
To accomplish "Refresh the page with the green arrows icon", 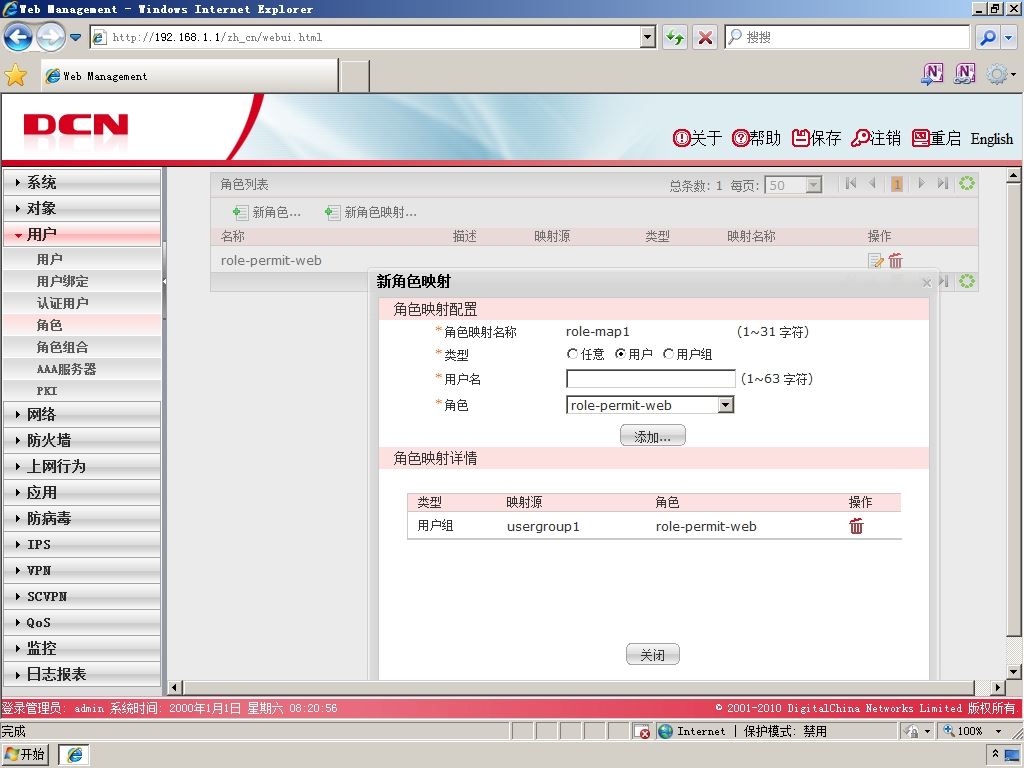I will (x=675, y=37).
